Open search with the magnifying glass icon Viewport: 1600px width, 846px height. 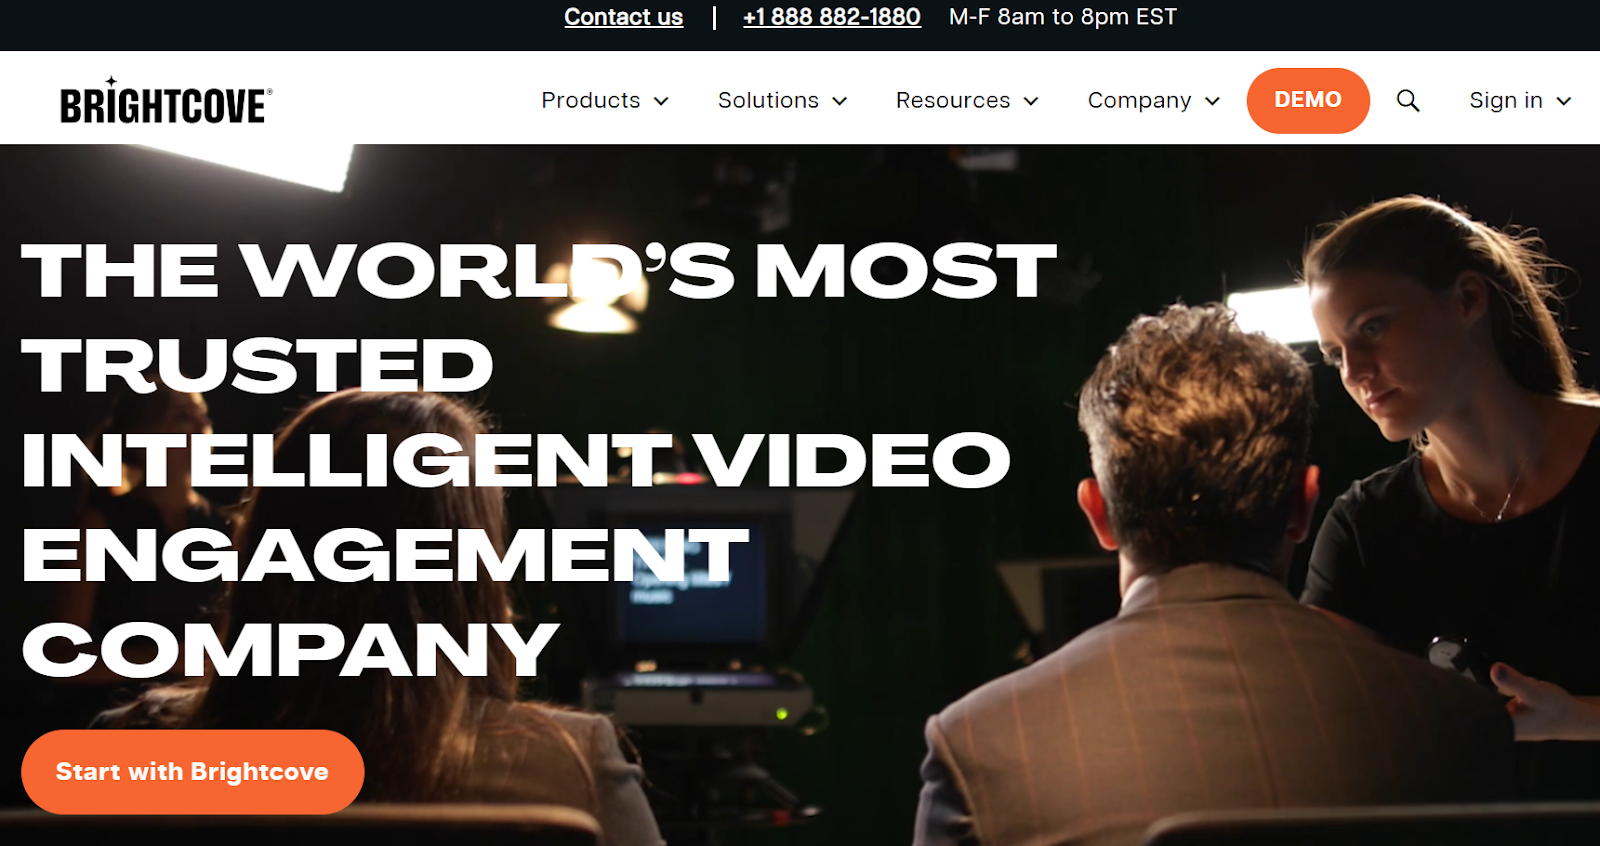[x=1407, y=101]
